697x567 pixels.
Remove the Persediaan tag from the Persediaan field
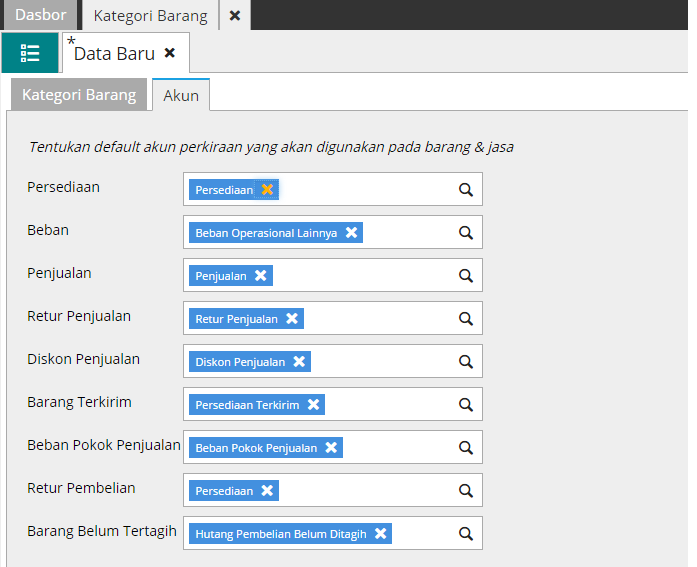point(267,189)
